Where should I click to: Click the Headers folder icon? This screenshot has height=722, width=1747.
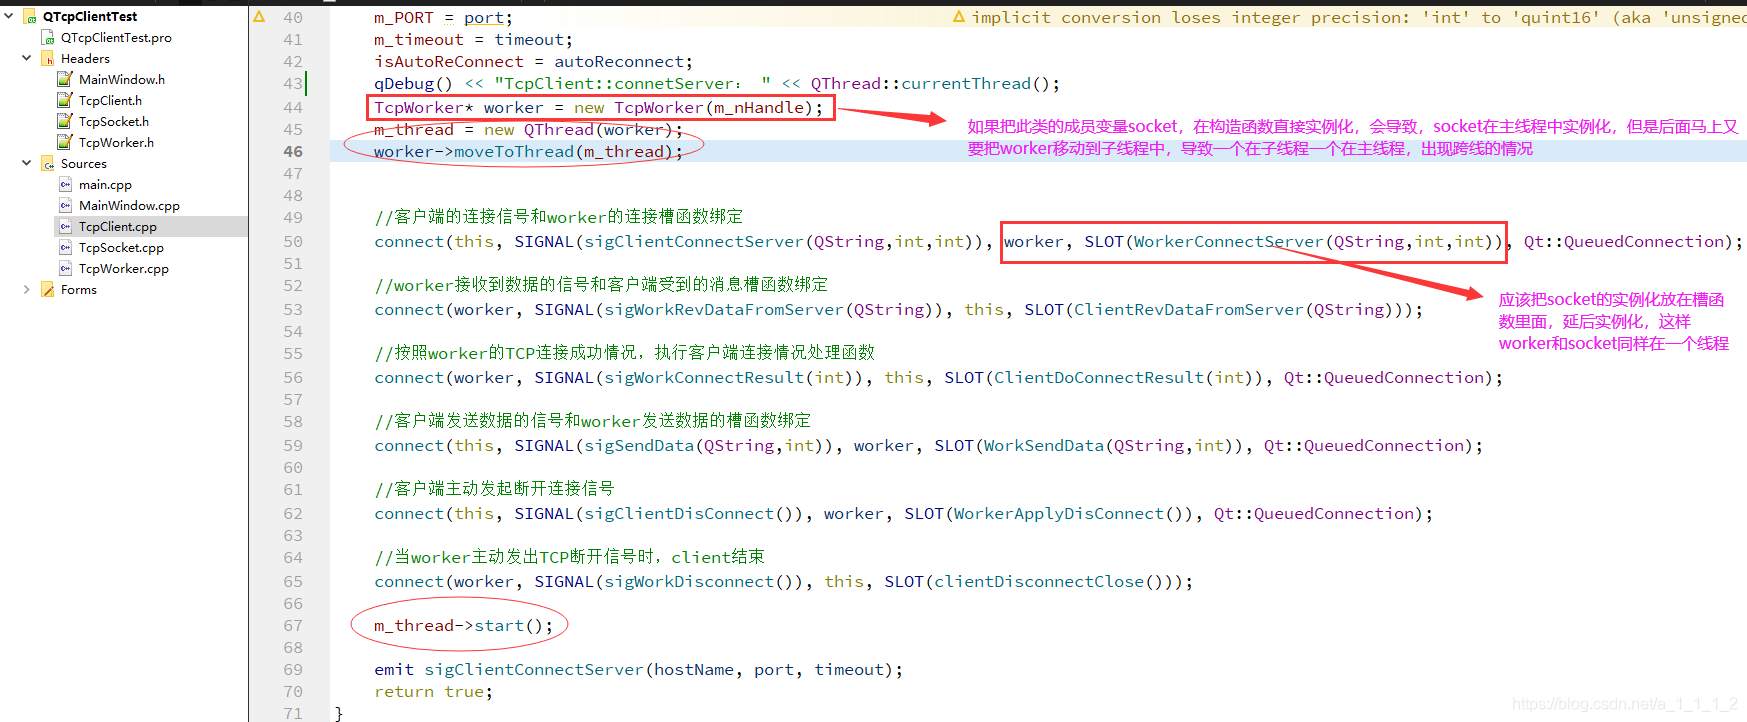tap(48, 58)
